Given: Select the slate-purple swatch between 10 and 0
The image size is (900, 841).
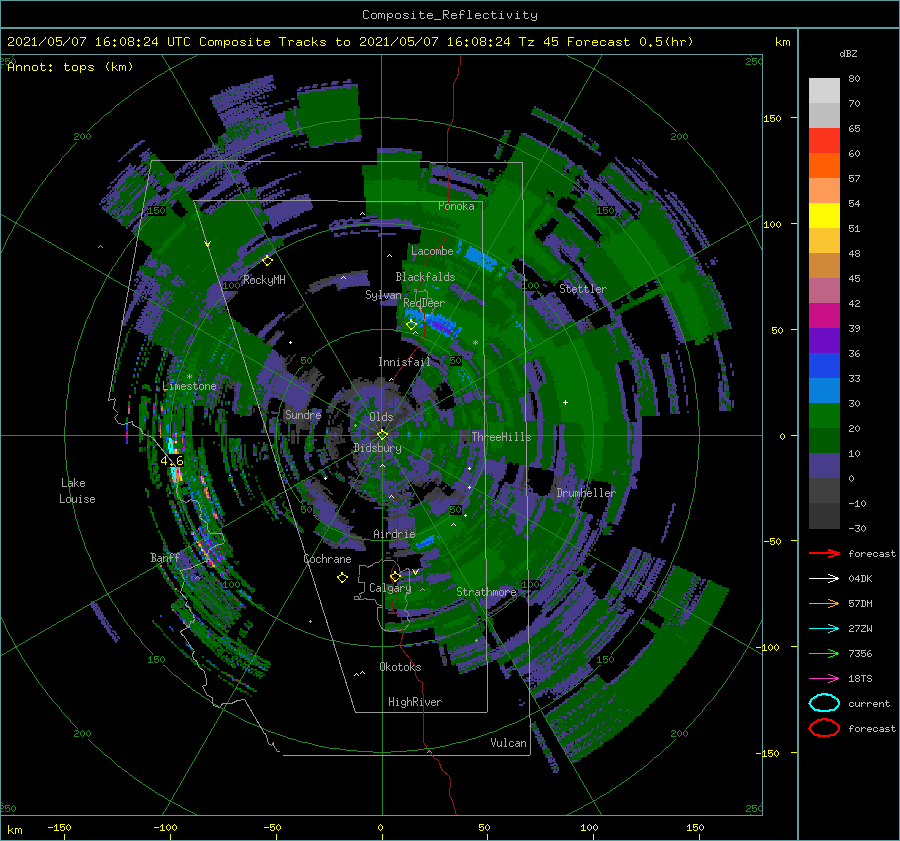Looking at the screenshot, I should tap(824, 466).
